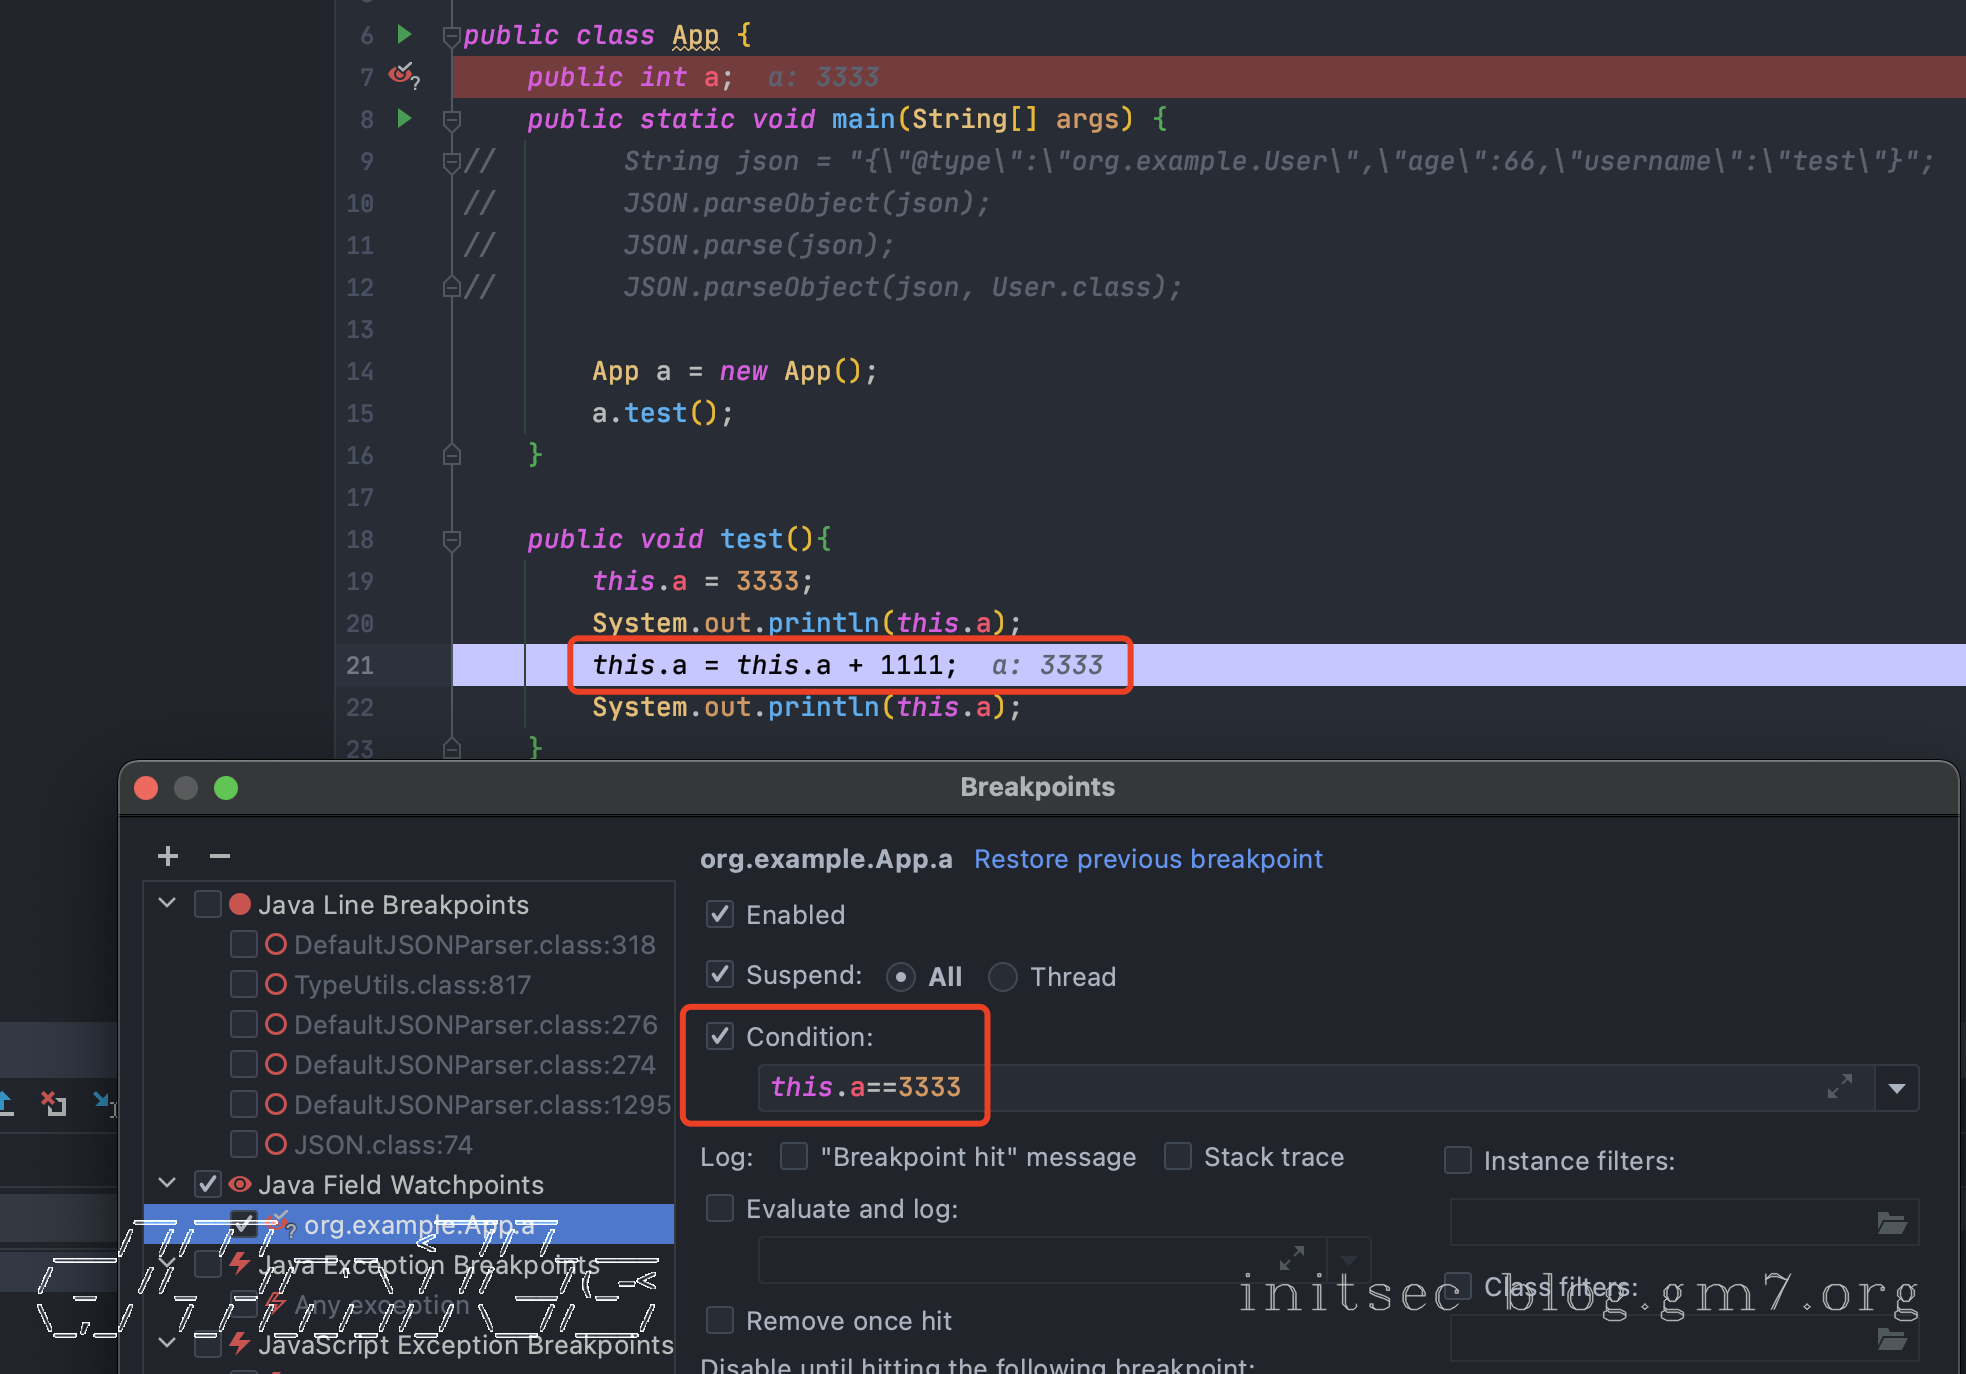Screen dimensions: 1966x1374
Task: Click the run gutter icon beside main method
Action: click(404, 119)
